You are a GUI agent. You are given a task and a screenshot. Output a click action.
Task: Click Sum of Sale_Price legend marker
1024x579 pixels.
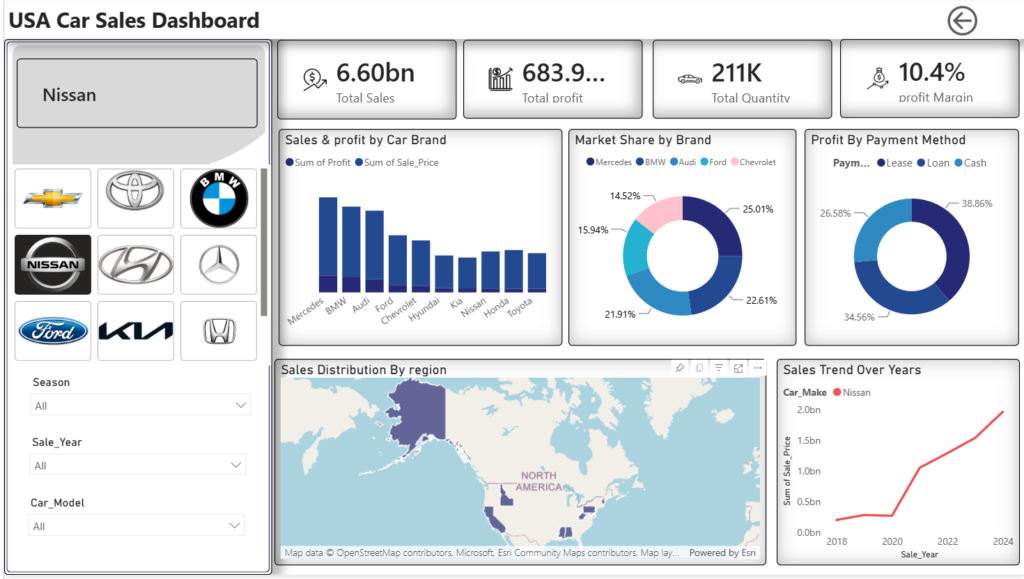(x=359, y=163)
